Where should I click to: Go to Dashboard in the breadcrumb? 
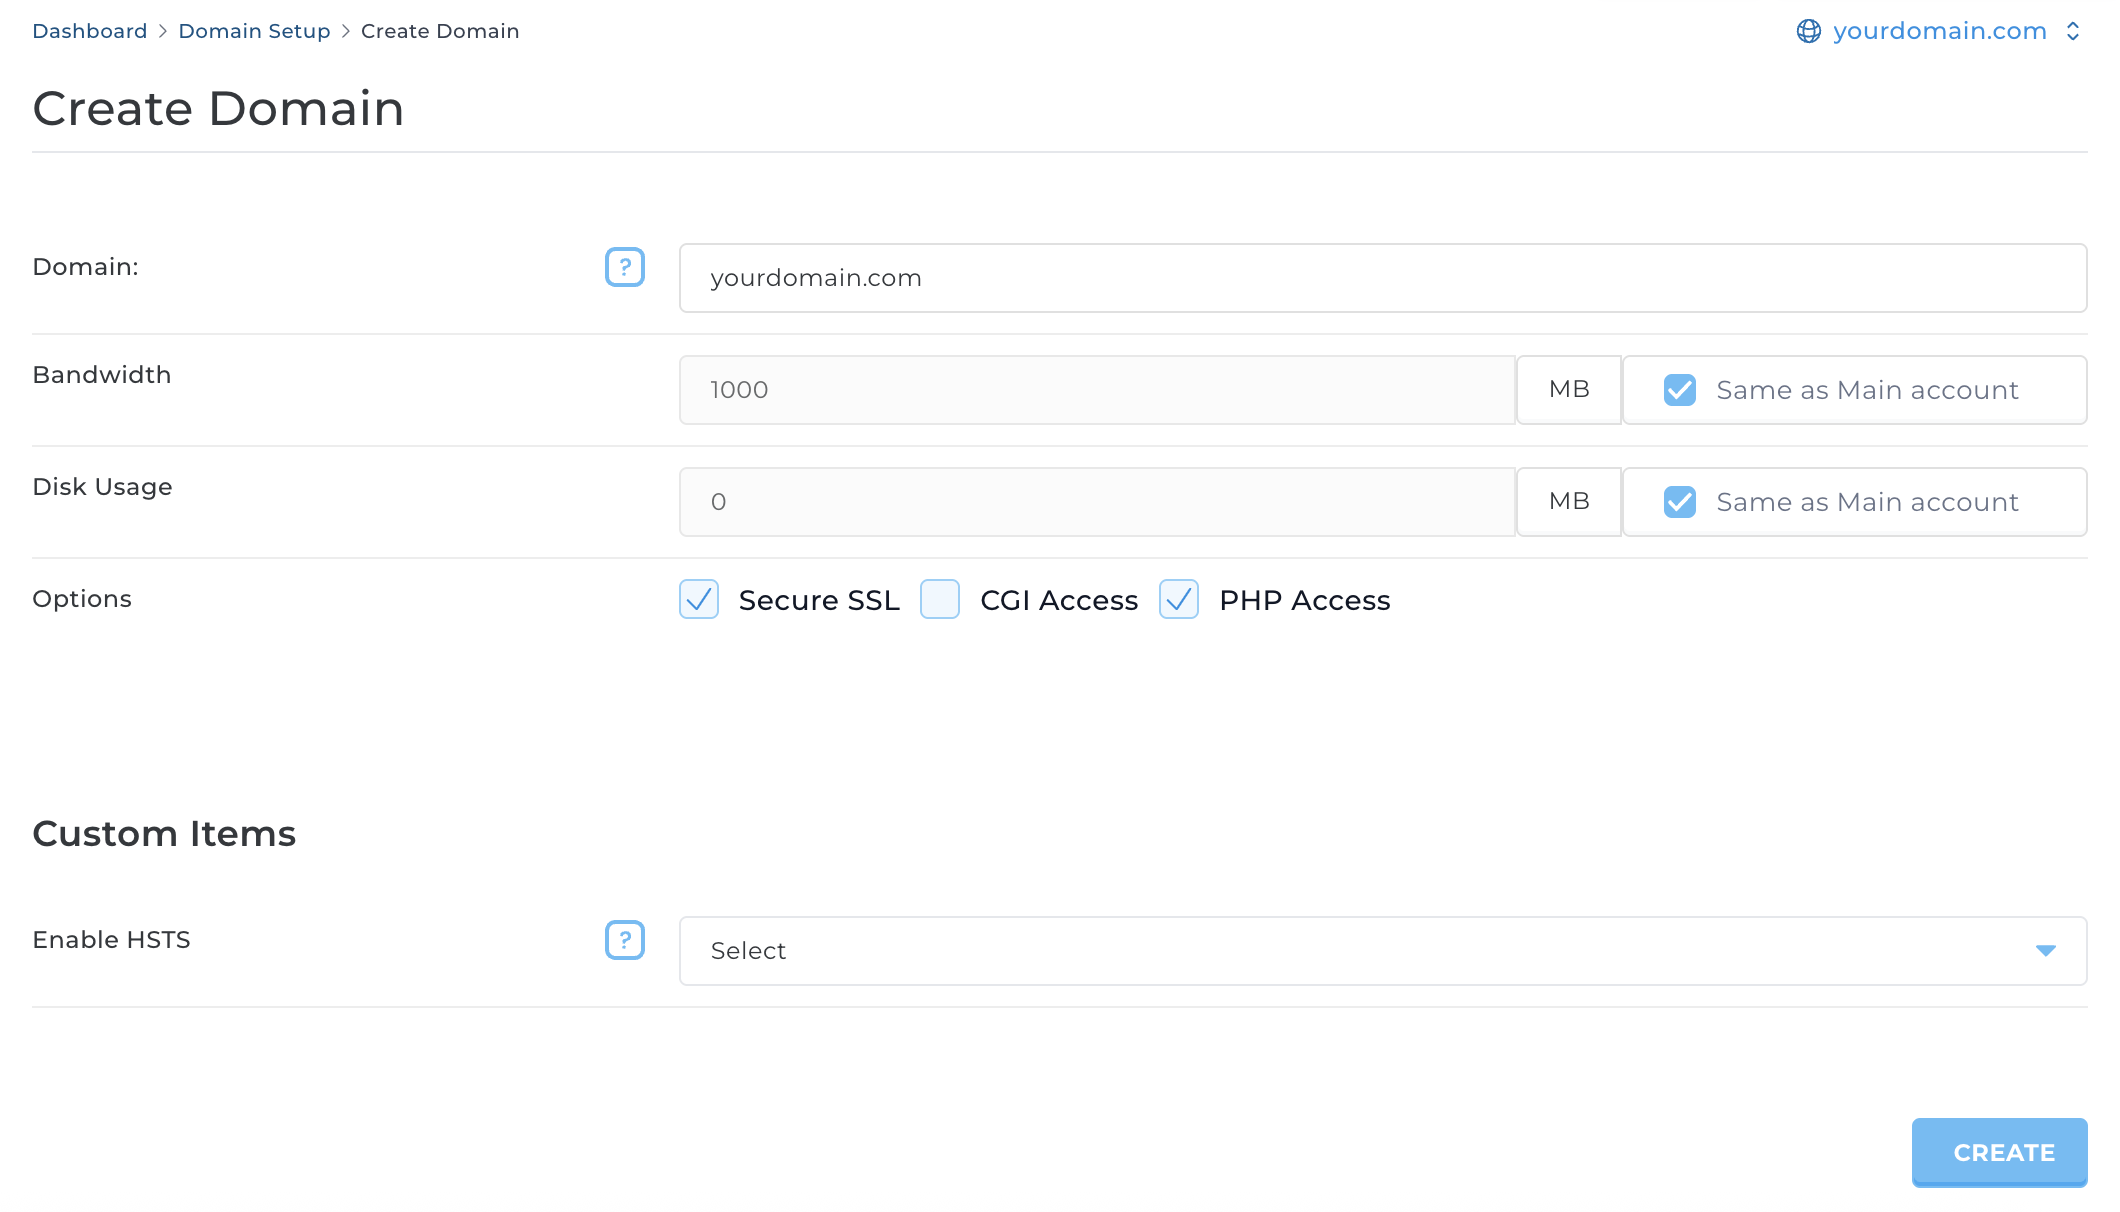(x=90, y=31)
